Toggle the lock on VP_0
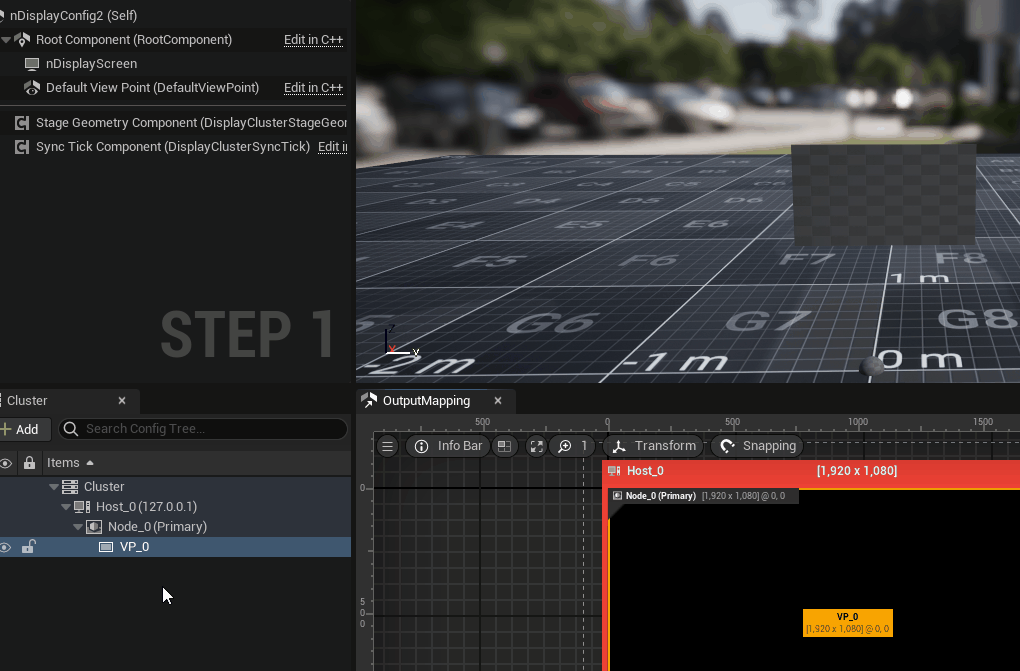Viewport: 1020px width, 671px height. pos(29,547)
